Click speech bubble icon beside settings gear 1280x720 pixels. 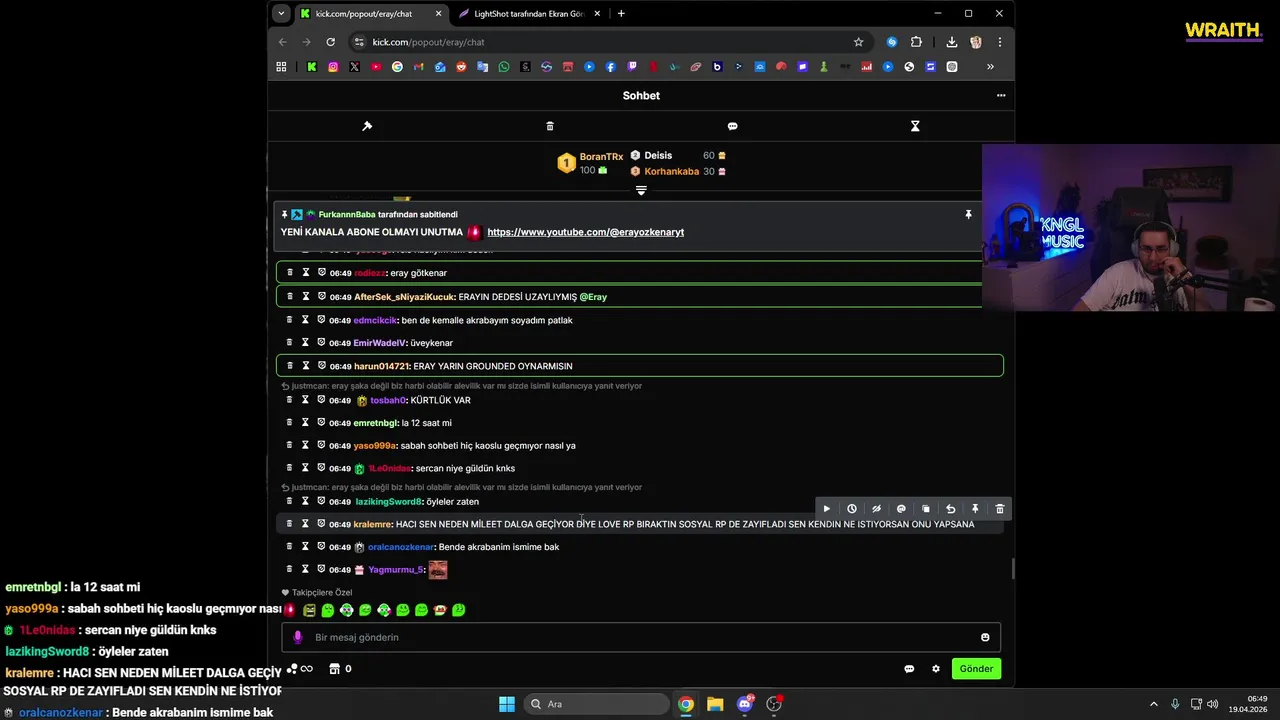tap(909, 669)
